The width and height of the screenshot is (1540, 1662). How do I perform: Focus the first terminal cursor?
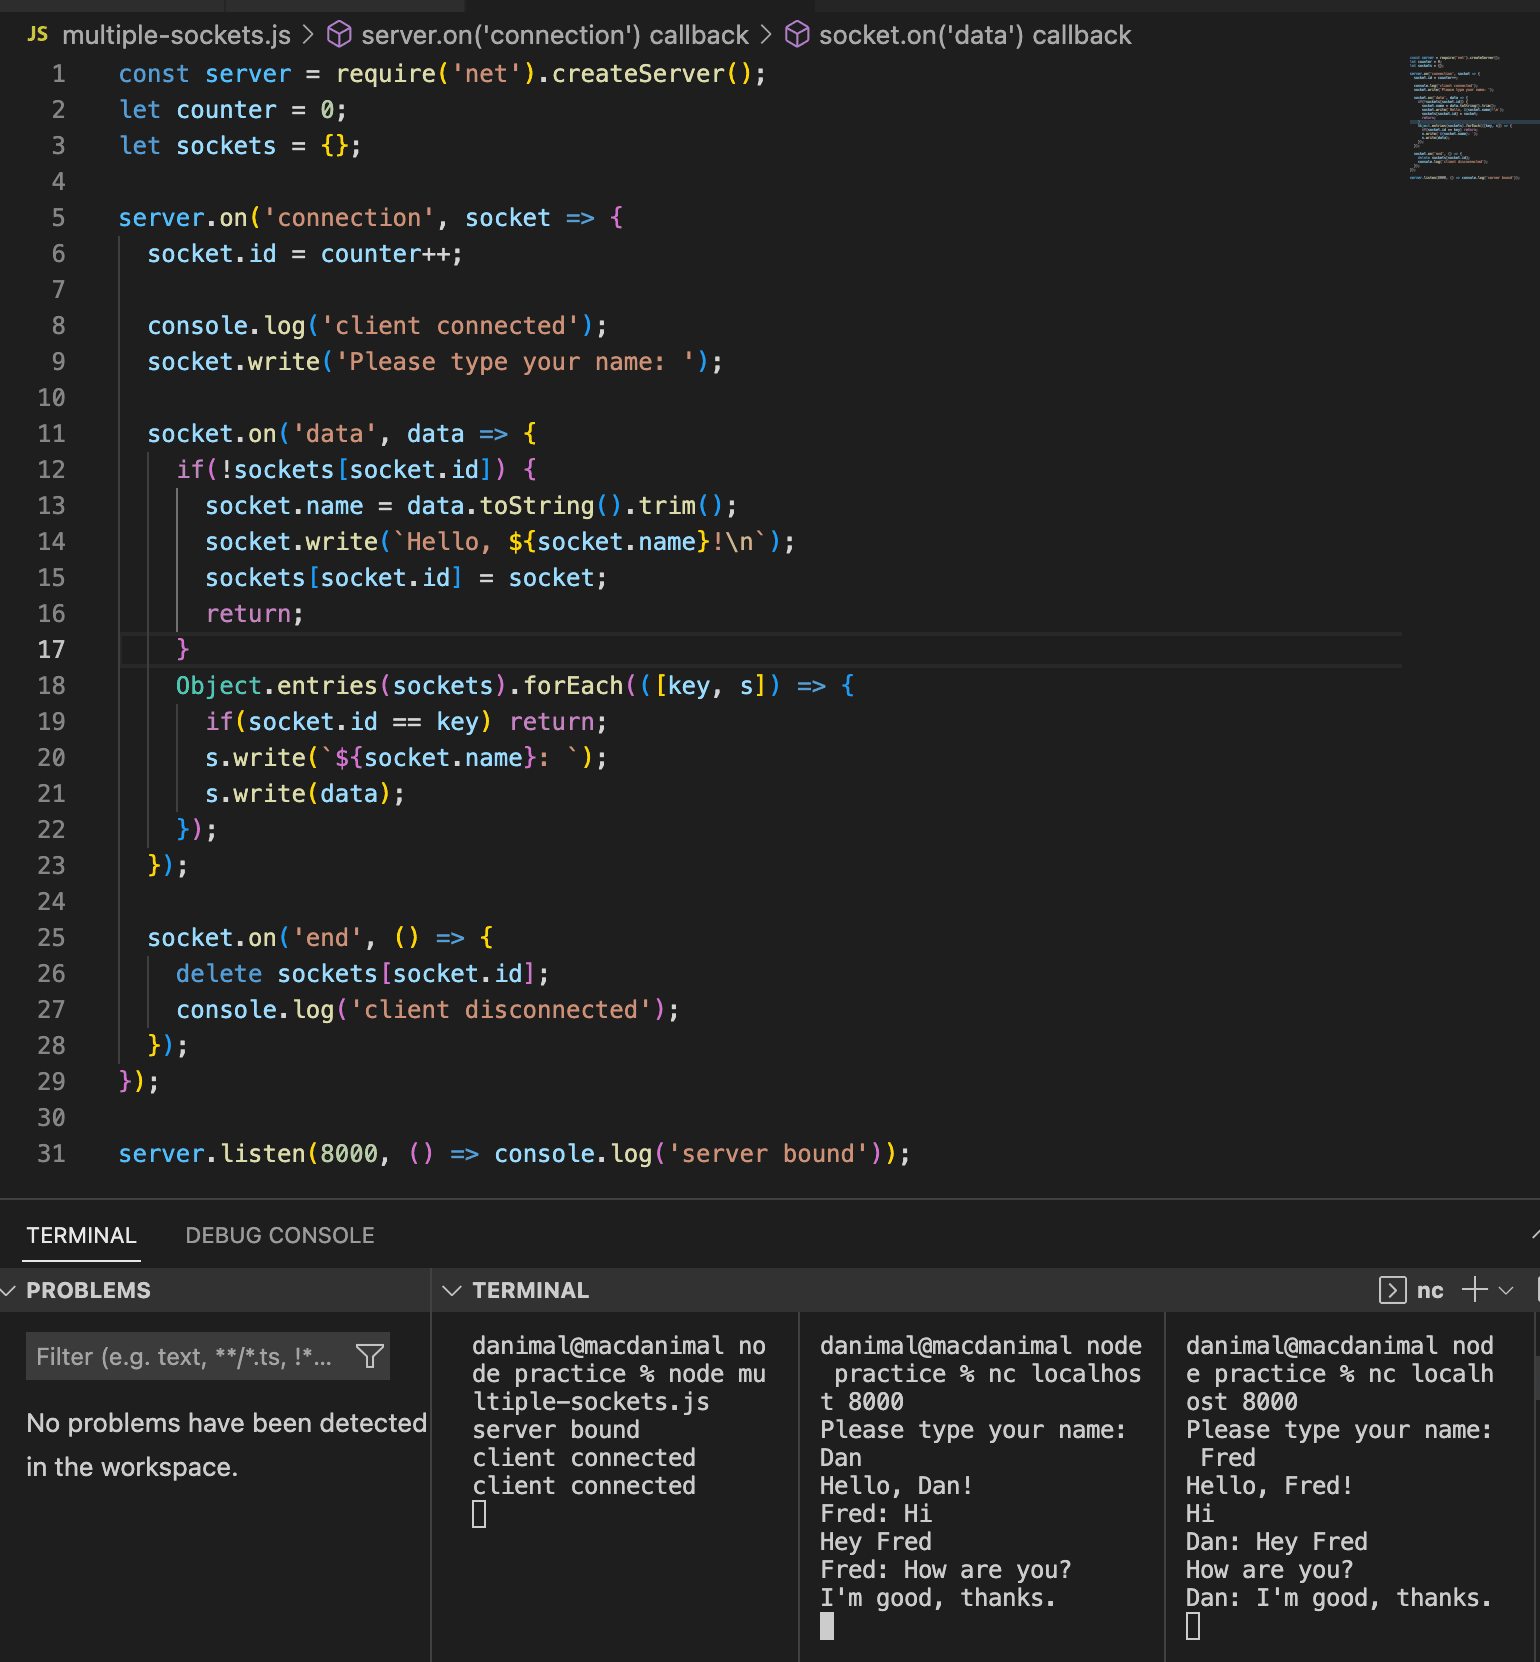479,1515
